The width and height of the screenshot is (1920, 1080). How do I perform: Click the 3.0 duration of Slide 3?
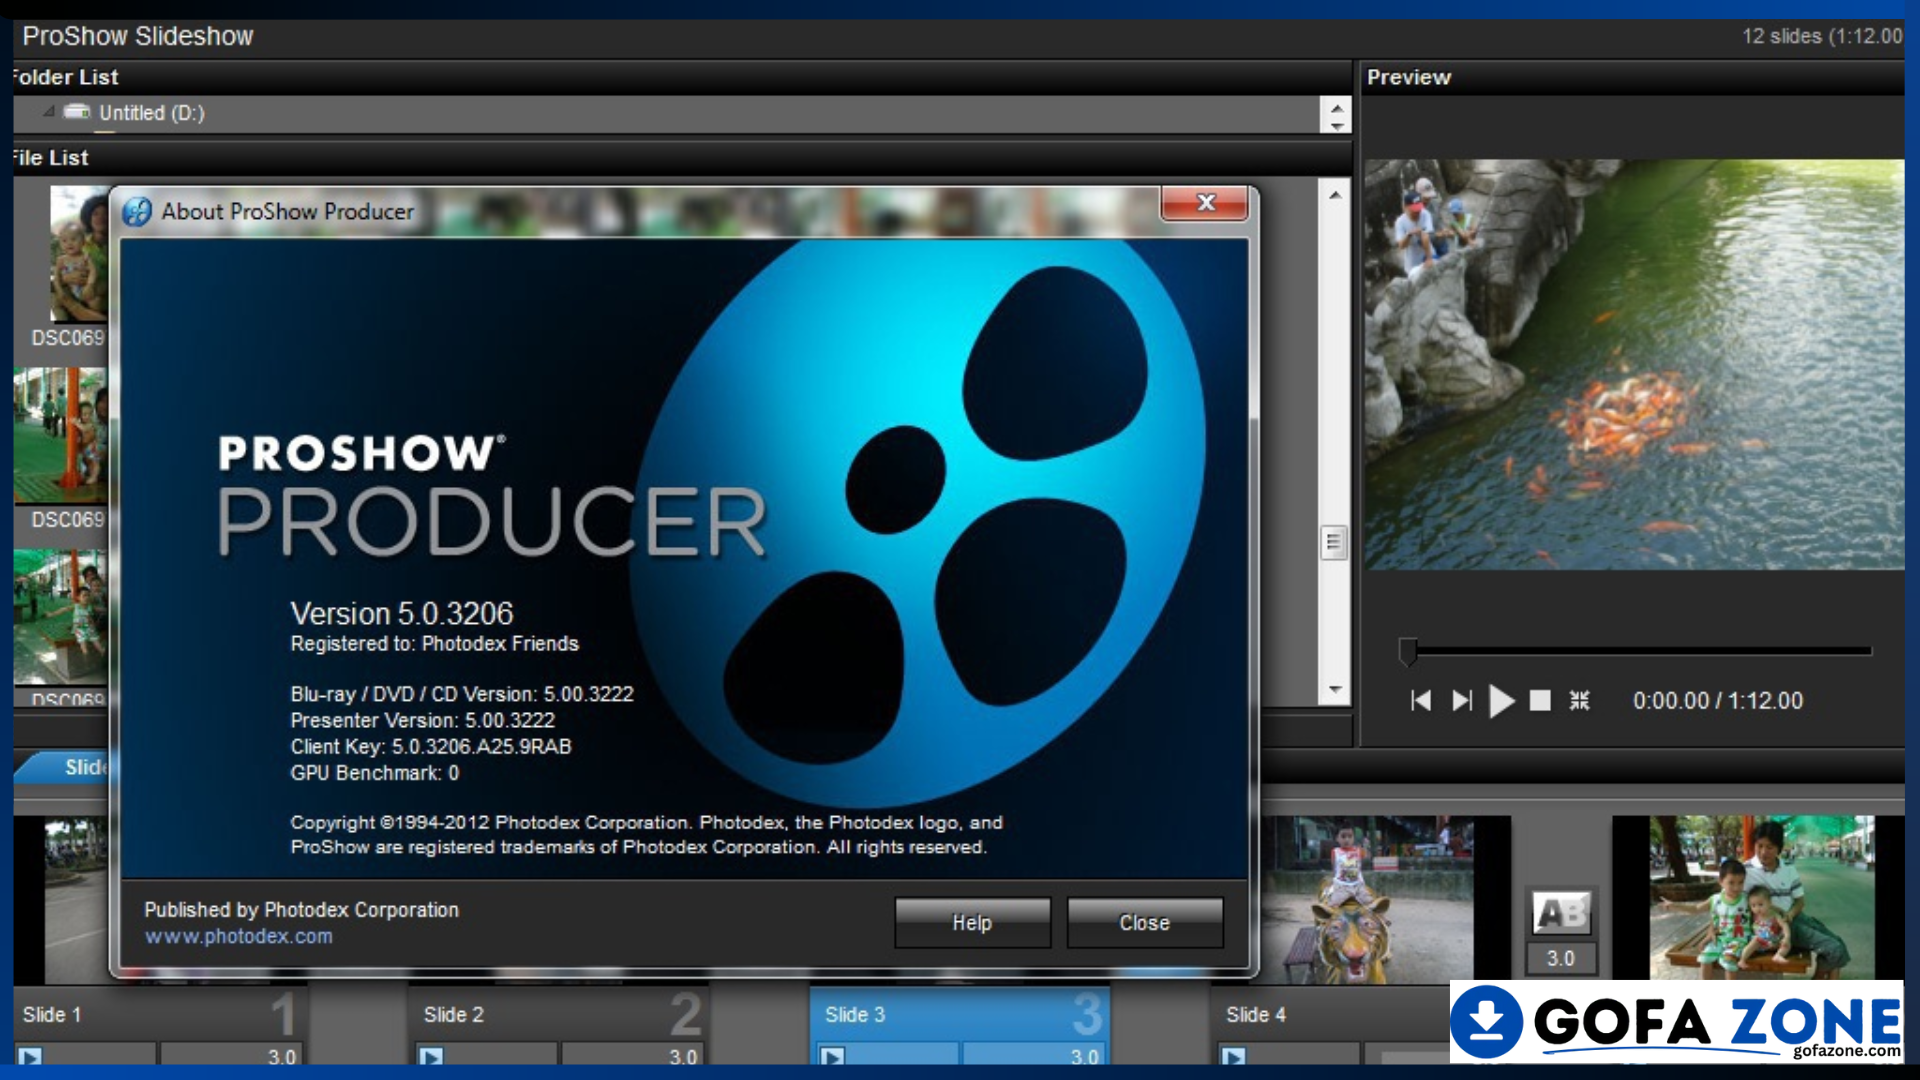pyautogui.click(x=1084, y=1056)
